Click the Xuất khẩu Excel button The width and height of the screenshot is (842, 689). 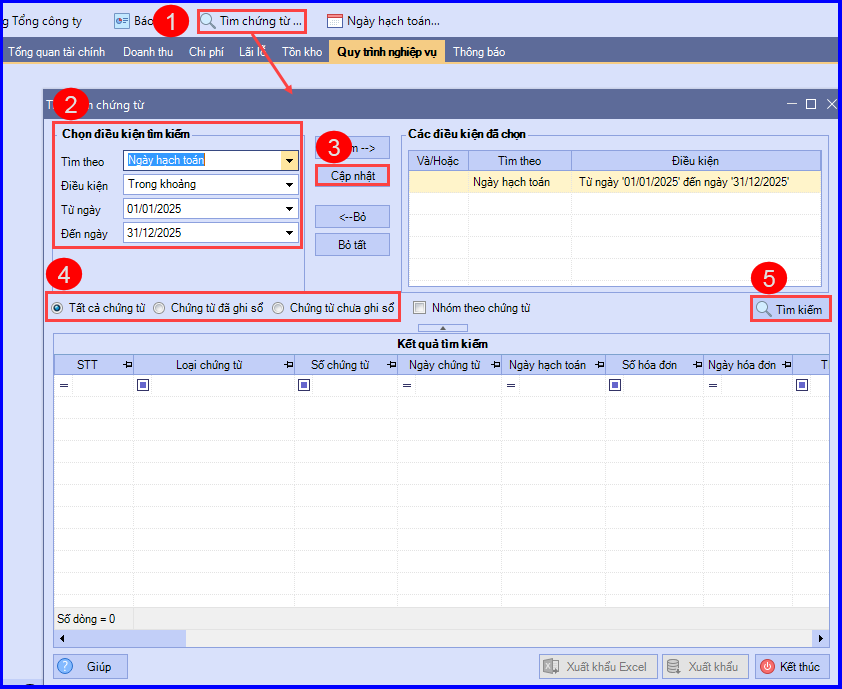(x=598, y=666)
